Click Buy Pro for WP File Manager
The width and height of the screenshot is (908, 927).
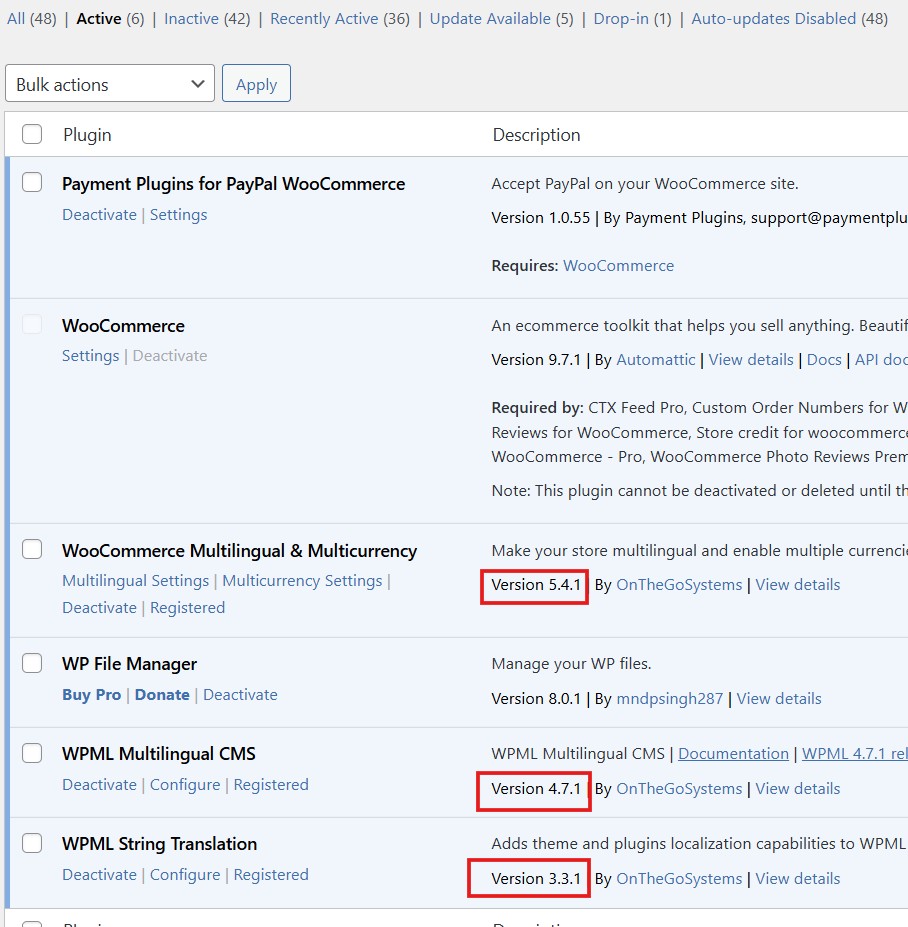click(x=92, y=695)
